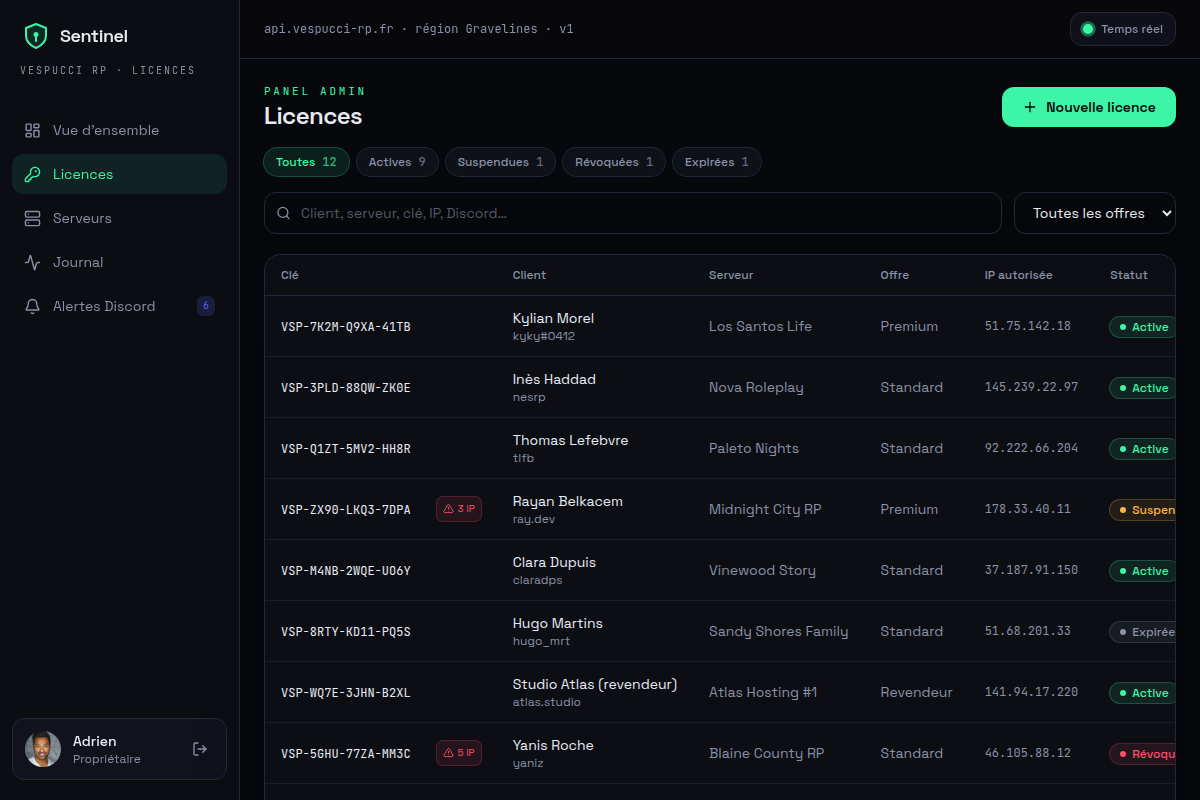This screenshot has height=800, width=1200.
Task: Filter by Suspendues licences
Action: 500,162
